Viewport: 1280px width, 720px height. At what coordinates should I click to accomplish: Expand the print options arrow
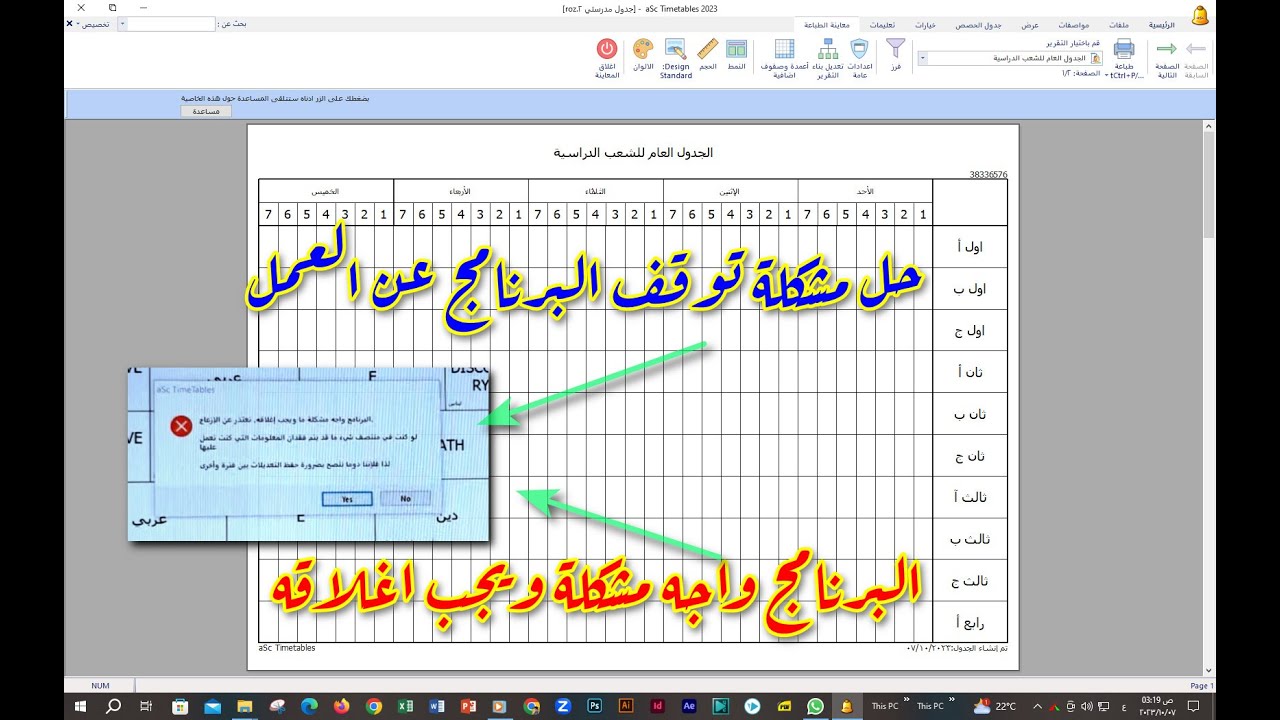1107,75
